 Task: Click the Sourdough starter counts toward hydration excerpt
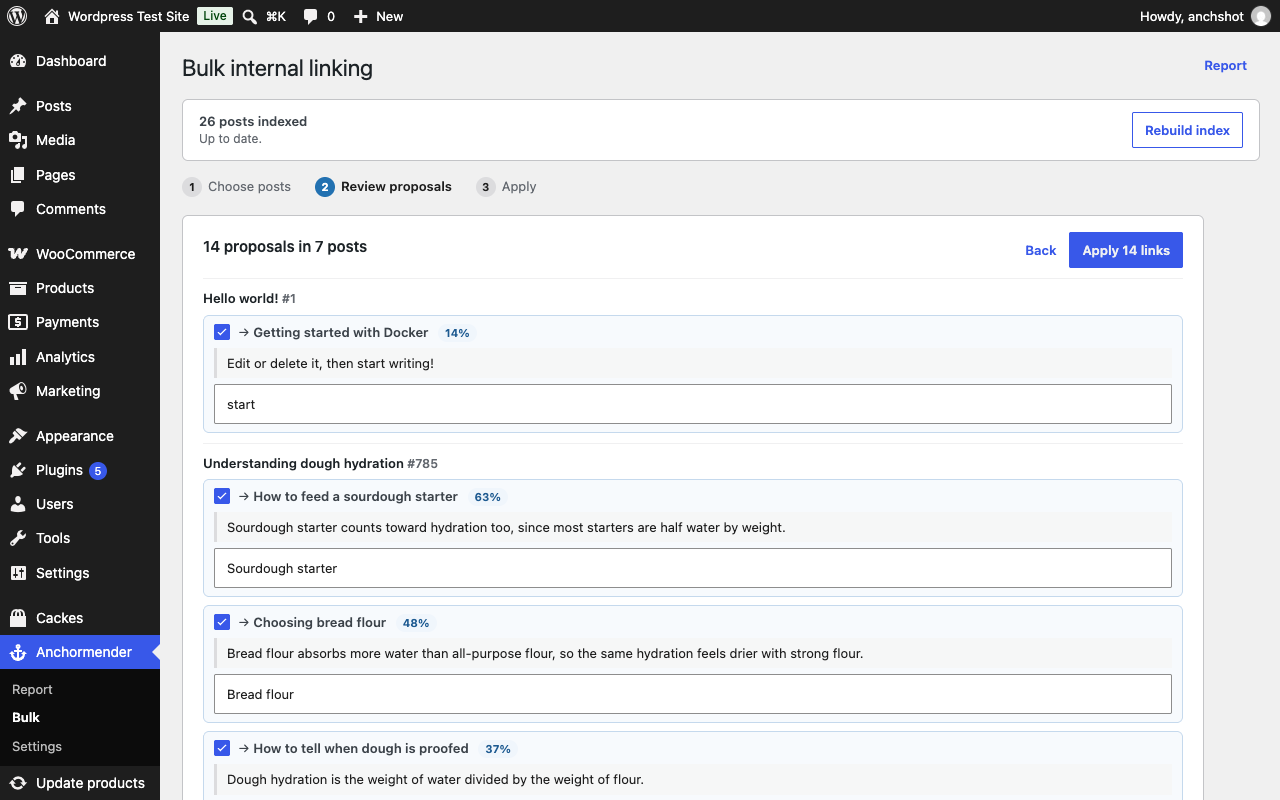click(506, 527)
